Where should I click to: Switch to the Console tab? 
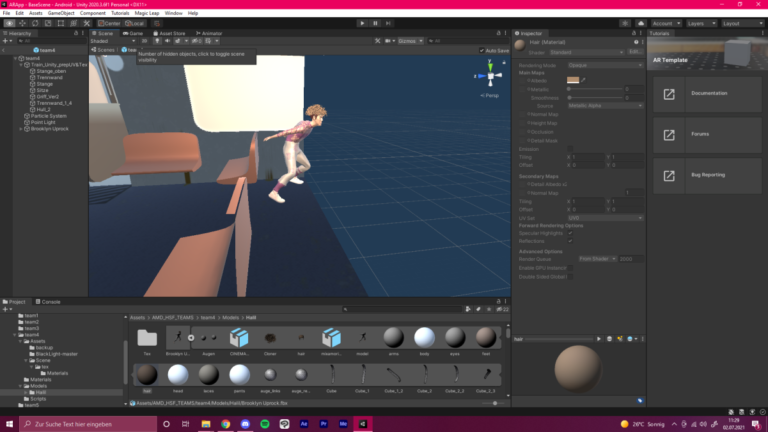pyautogui.click(x=49, y=301)
